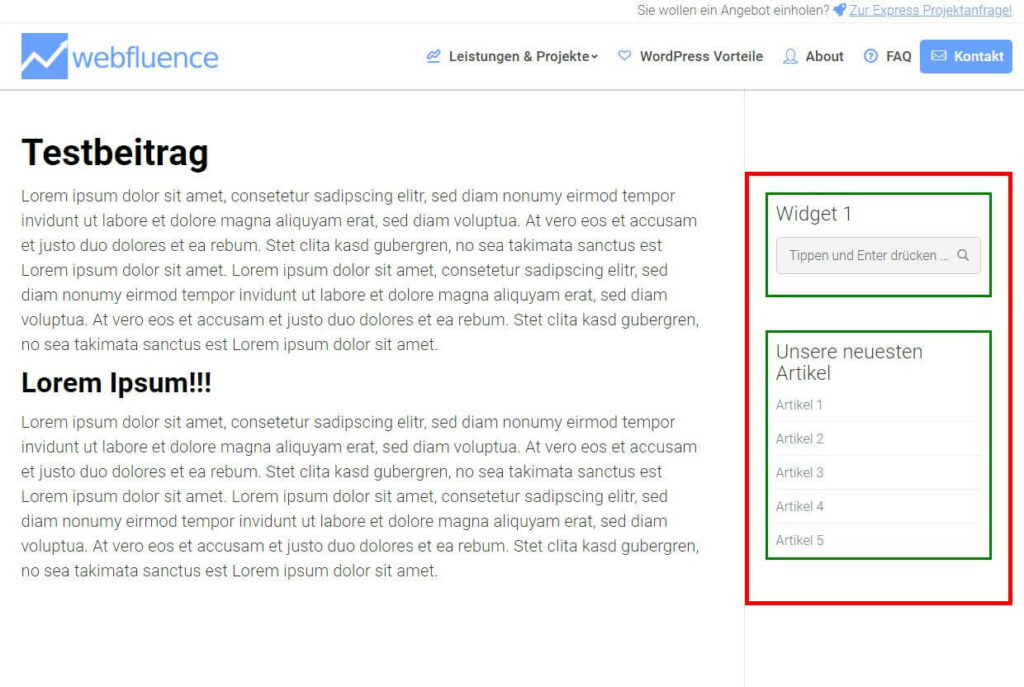Click the Kontakt button

pos(966,56)
